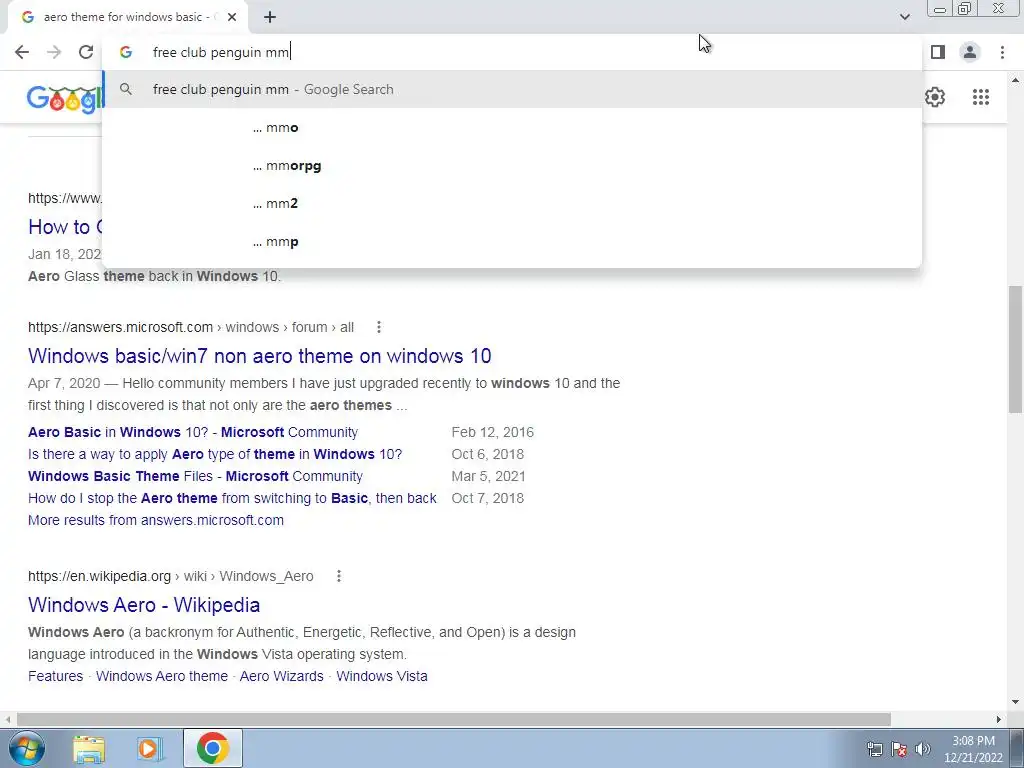Go forward using the forward arrow
This screenshot has height=768, width=1024.
pyautogui.click(x=54, y=52)
